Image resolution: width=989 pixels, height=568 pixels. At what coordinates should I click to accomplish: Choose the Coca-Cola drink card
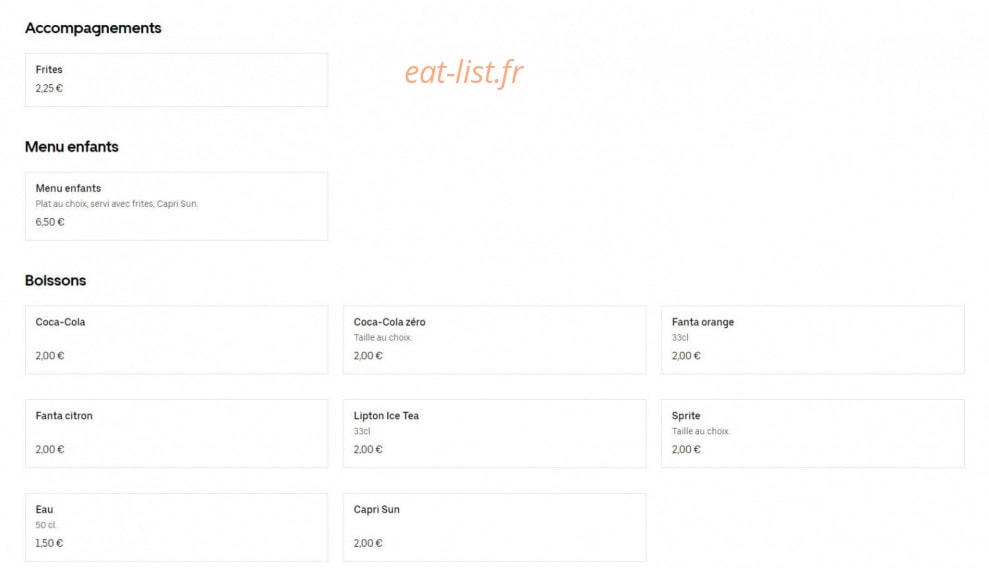pos(177,340)
